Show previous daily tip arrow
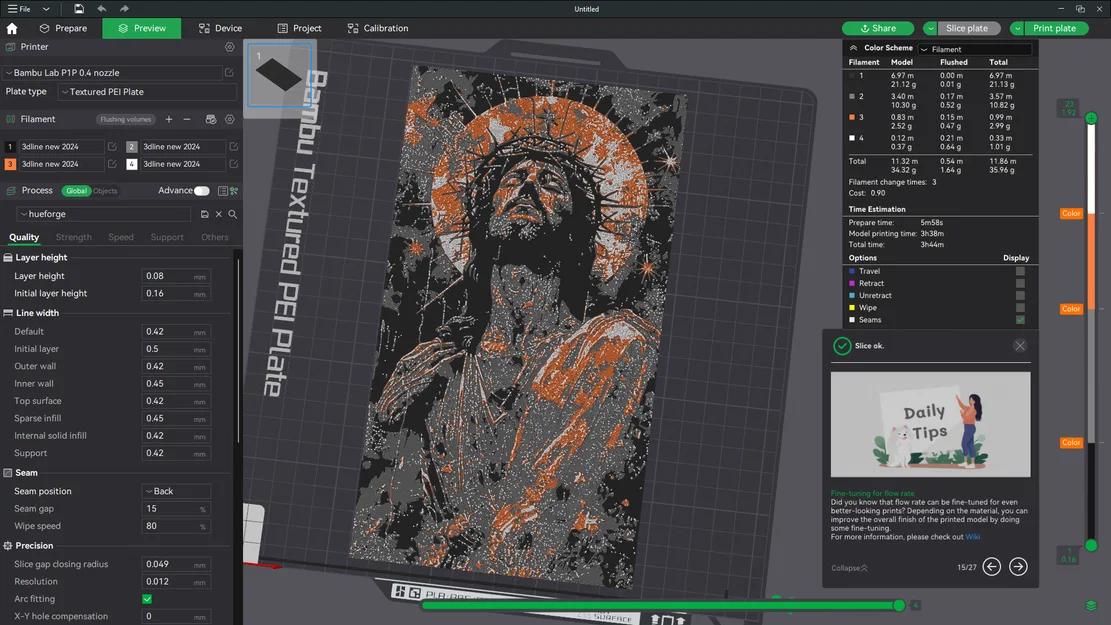Image resolution: width=1111 pixels, height=625 pixels. [x=991, y=566]
